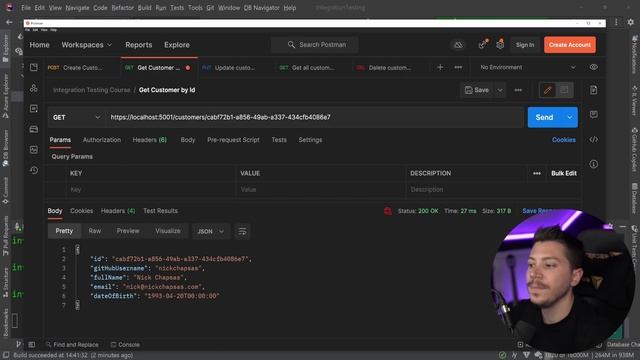The height and width of the screenshot is (360, 640).
Task: Open IDE settings gear top right
Action: coord(631,22)
